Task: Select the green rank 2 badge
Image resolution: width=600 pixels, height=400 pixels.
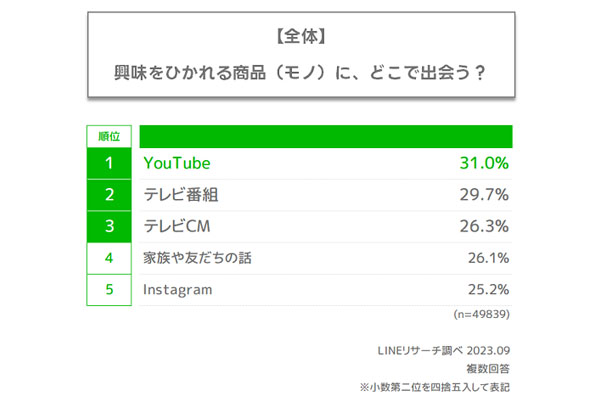Action: click(109, 194)
